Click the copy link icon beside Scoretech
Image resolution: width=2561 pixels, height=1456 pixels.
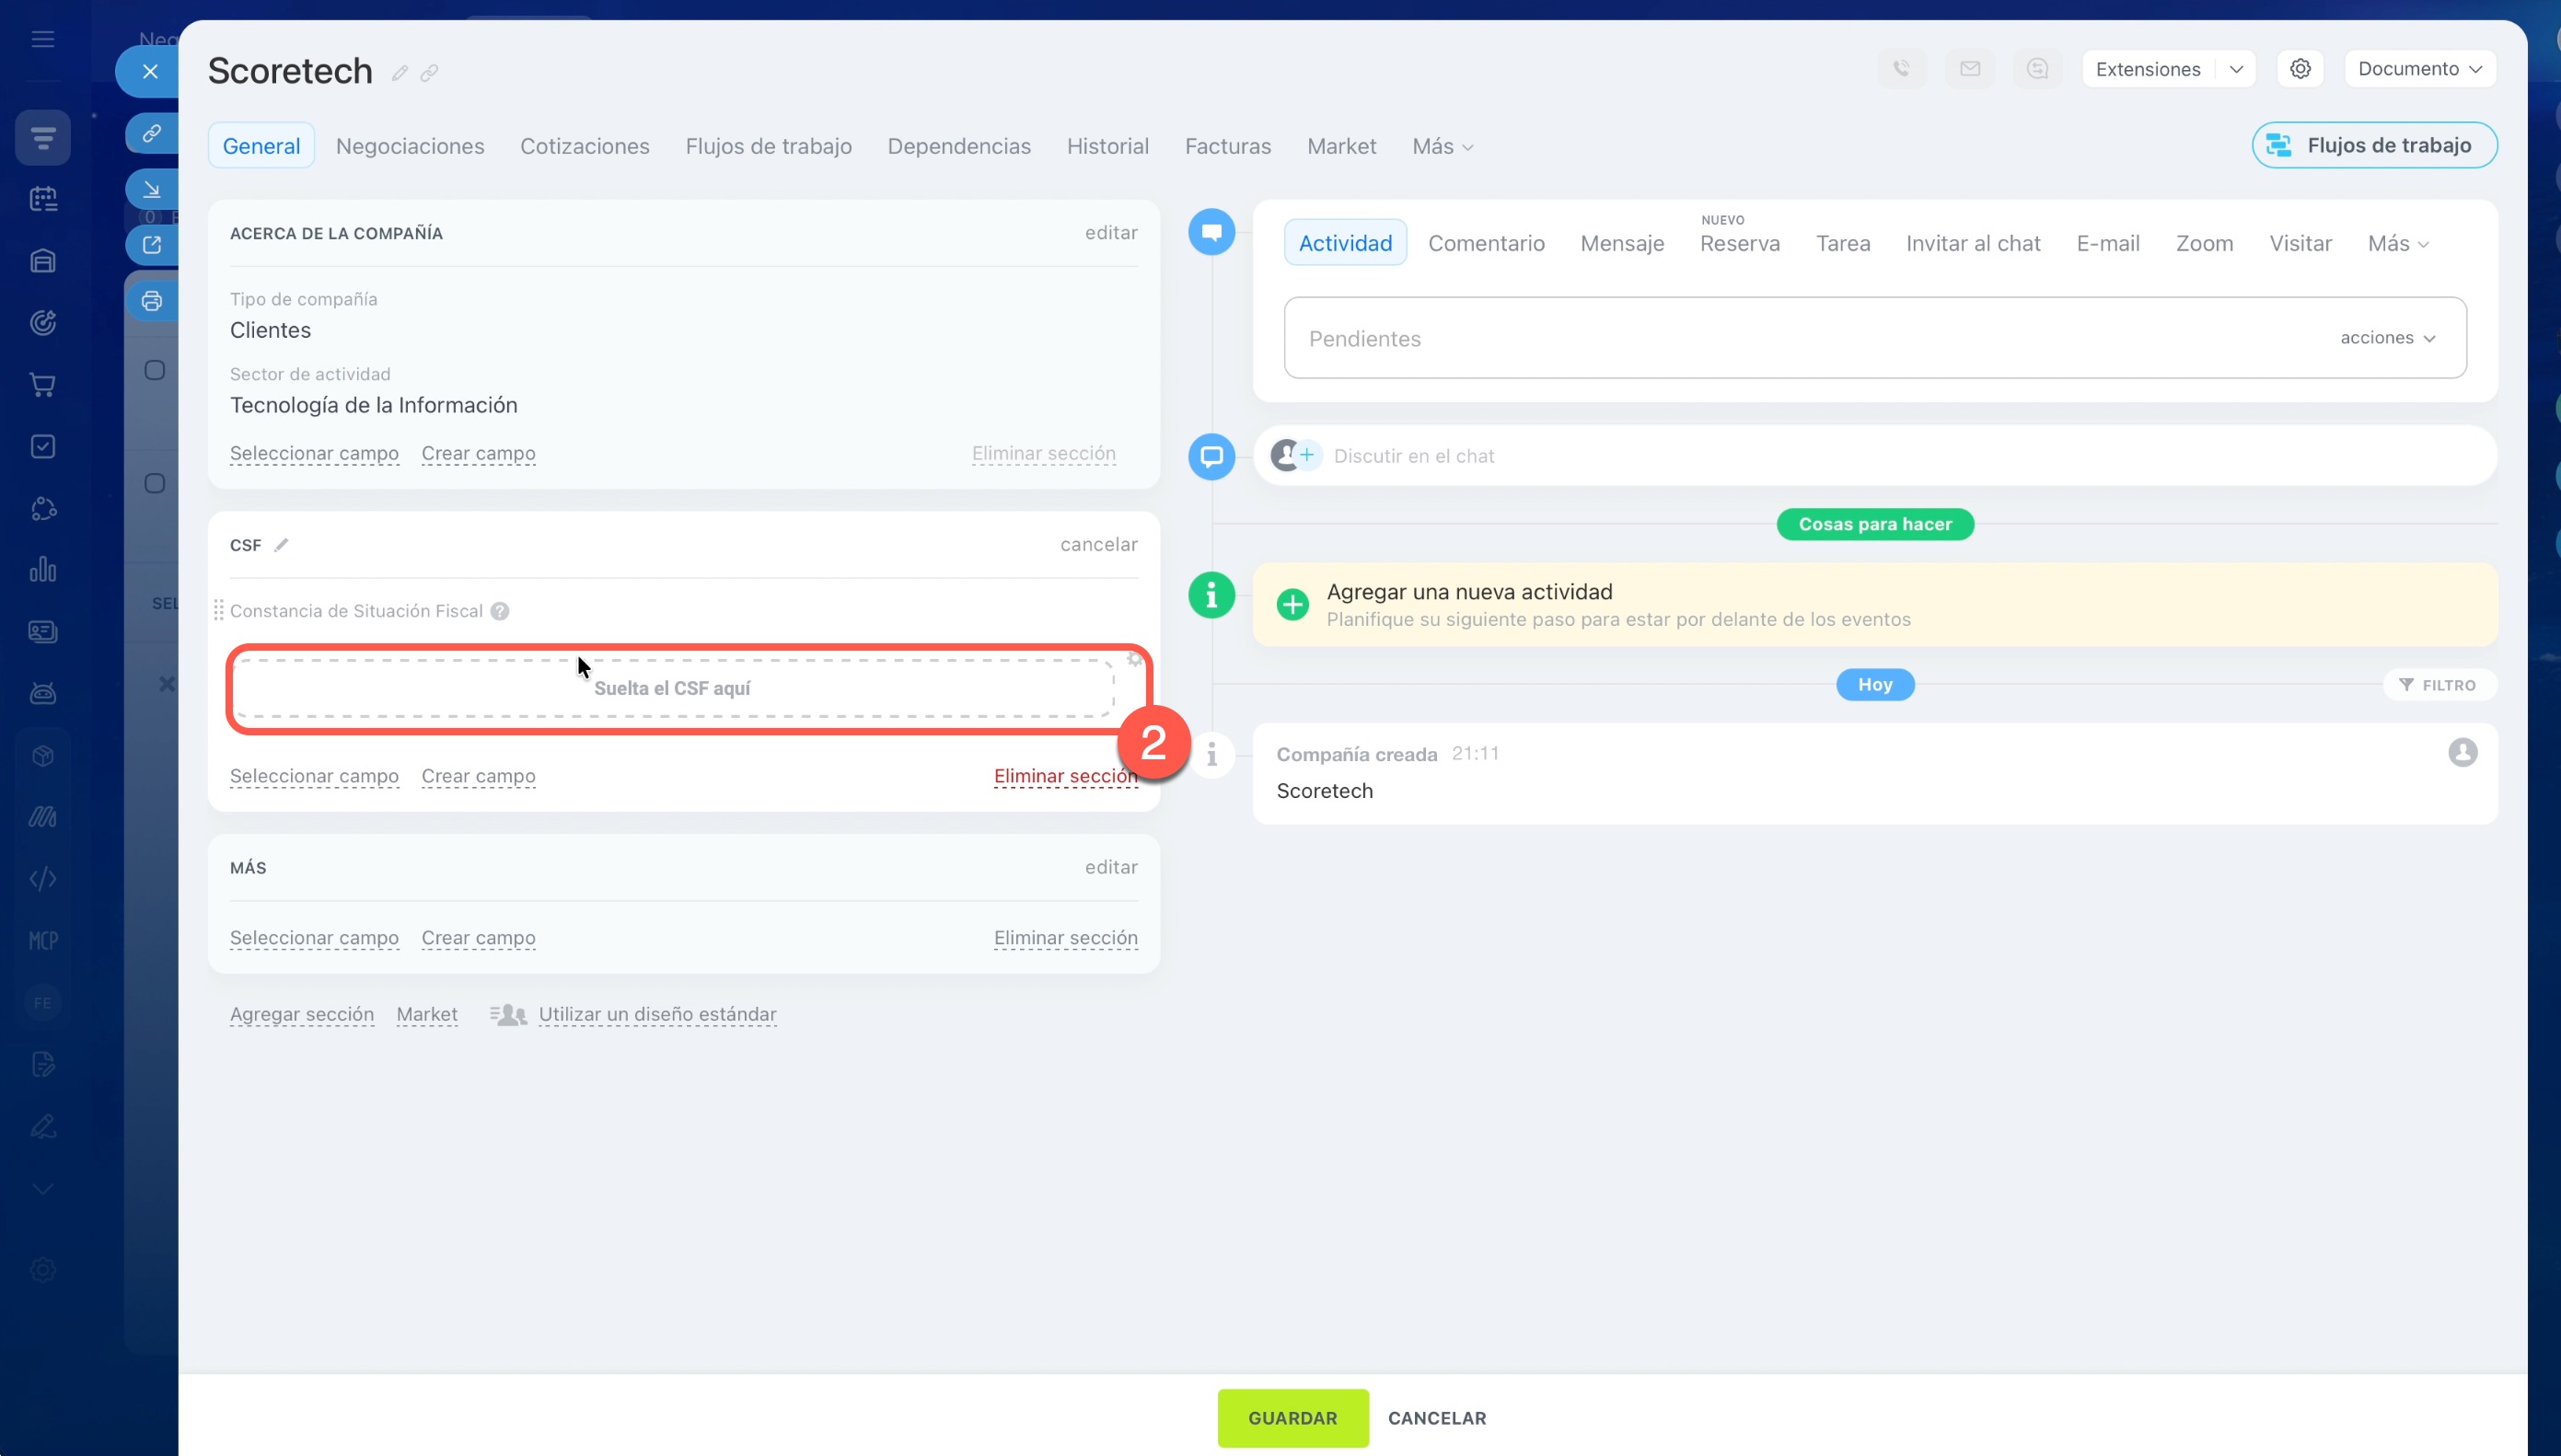[429, 73]
